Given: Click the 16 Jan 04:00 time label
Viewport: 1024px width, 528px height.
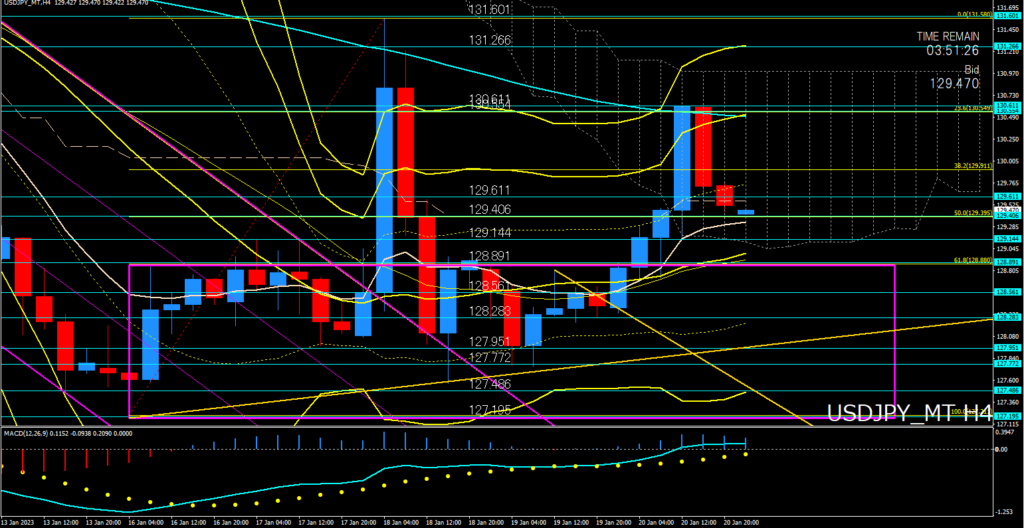Looking at the screenshot, I should (145, 523).
